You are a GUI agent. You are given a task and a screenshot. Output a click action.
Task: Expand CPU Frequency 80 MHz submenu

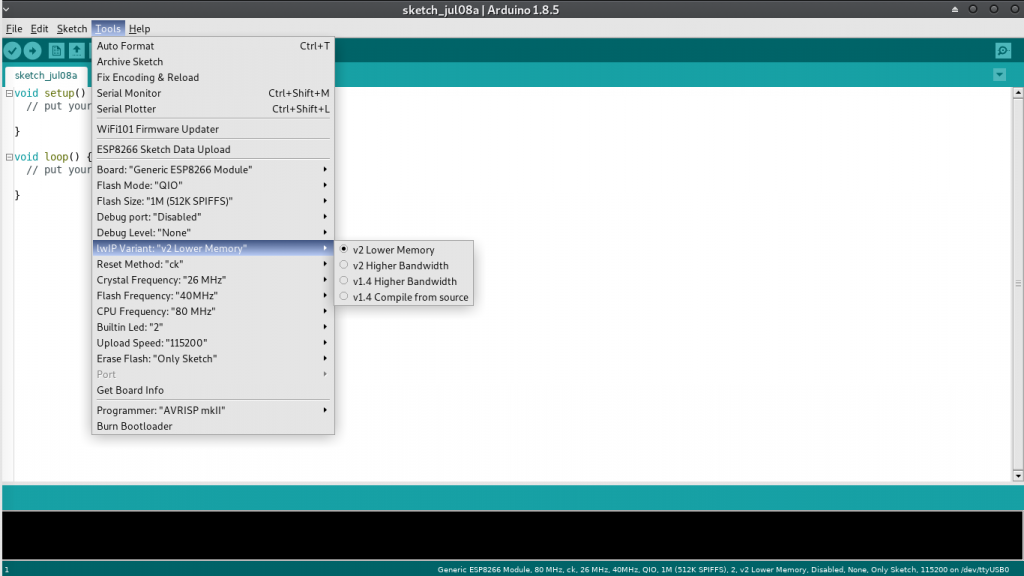(213, 311)
